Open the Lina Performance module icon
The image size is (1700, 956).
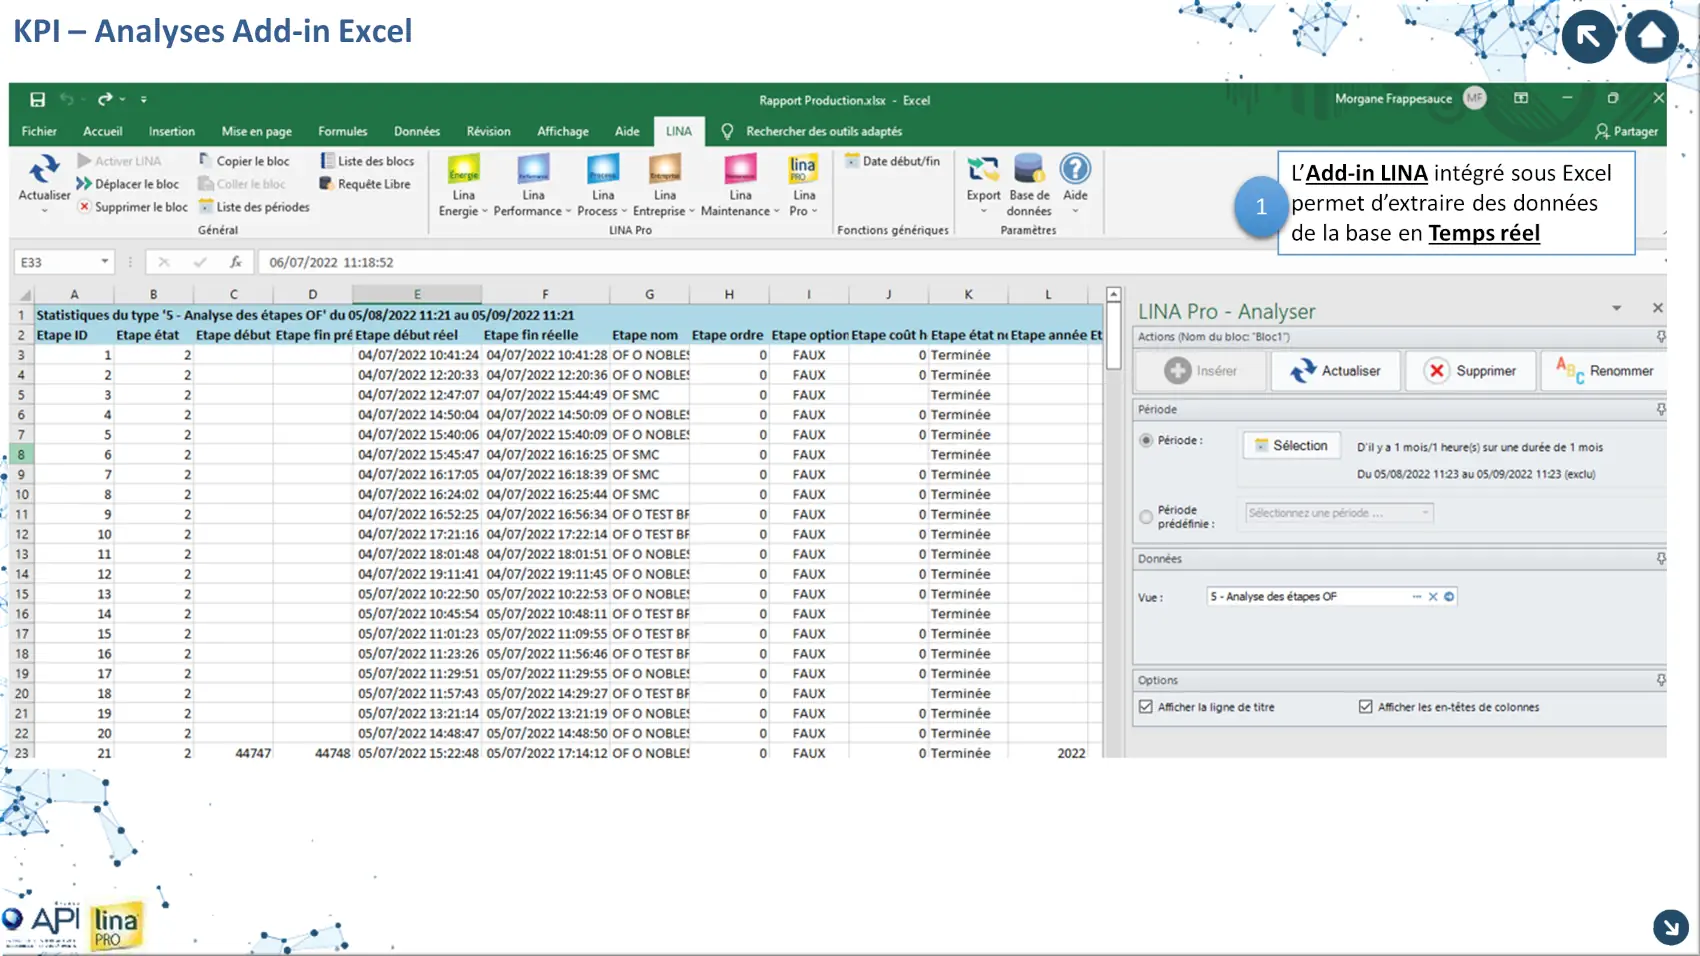(x=533, y=170)
